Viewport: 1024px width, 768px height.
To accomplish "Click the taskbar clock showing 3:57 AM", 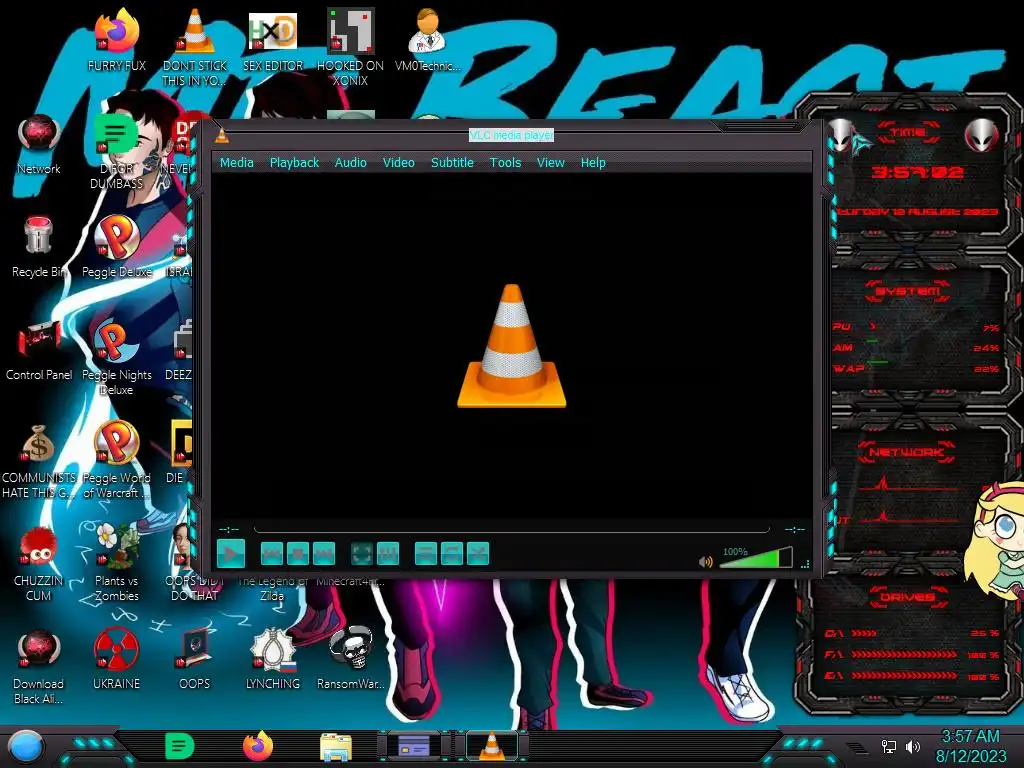I will click(x=970, y=746).
